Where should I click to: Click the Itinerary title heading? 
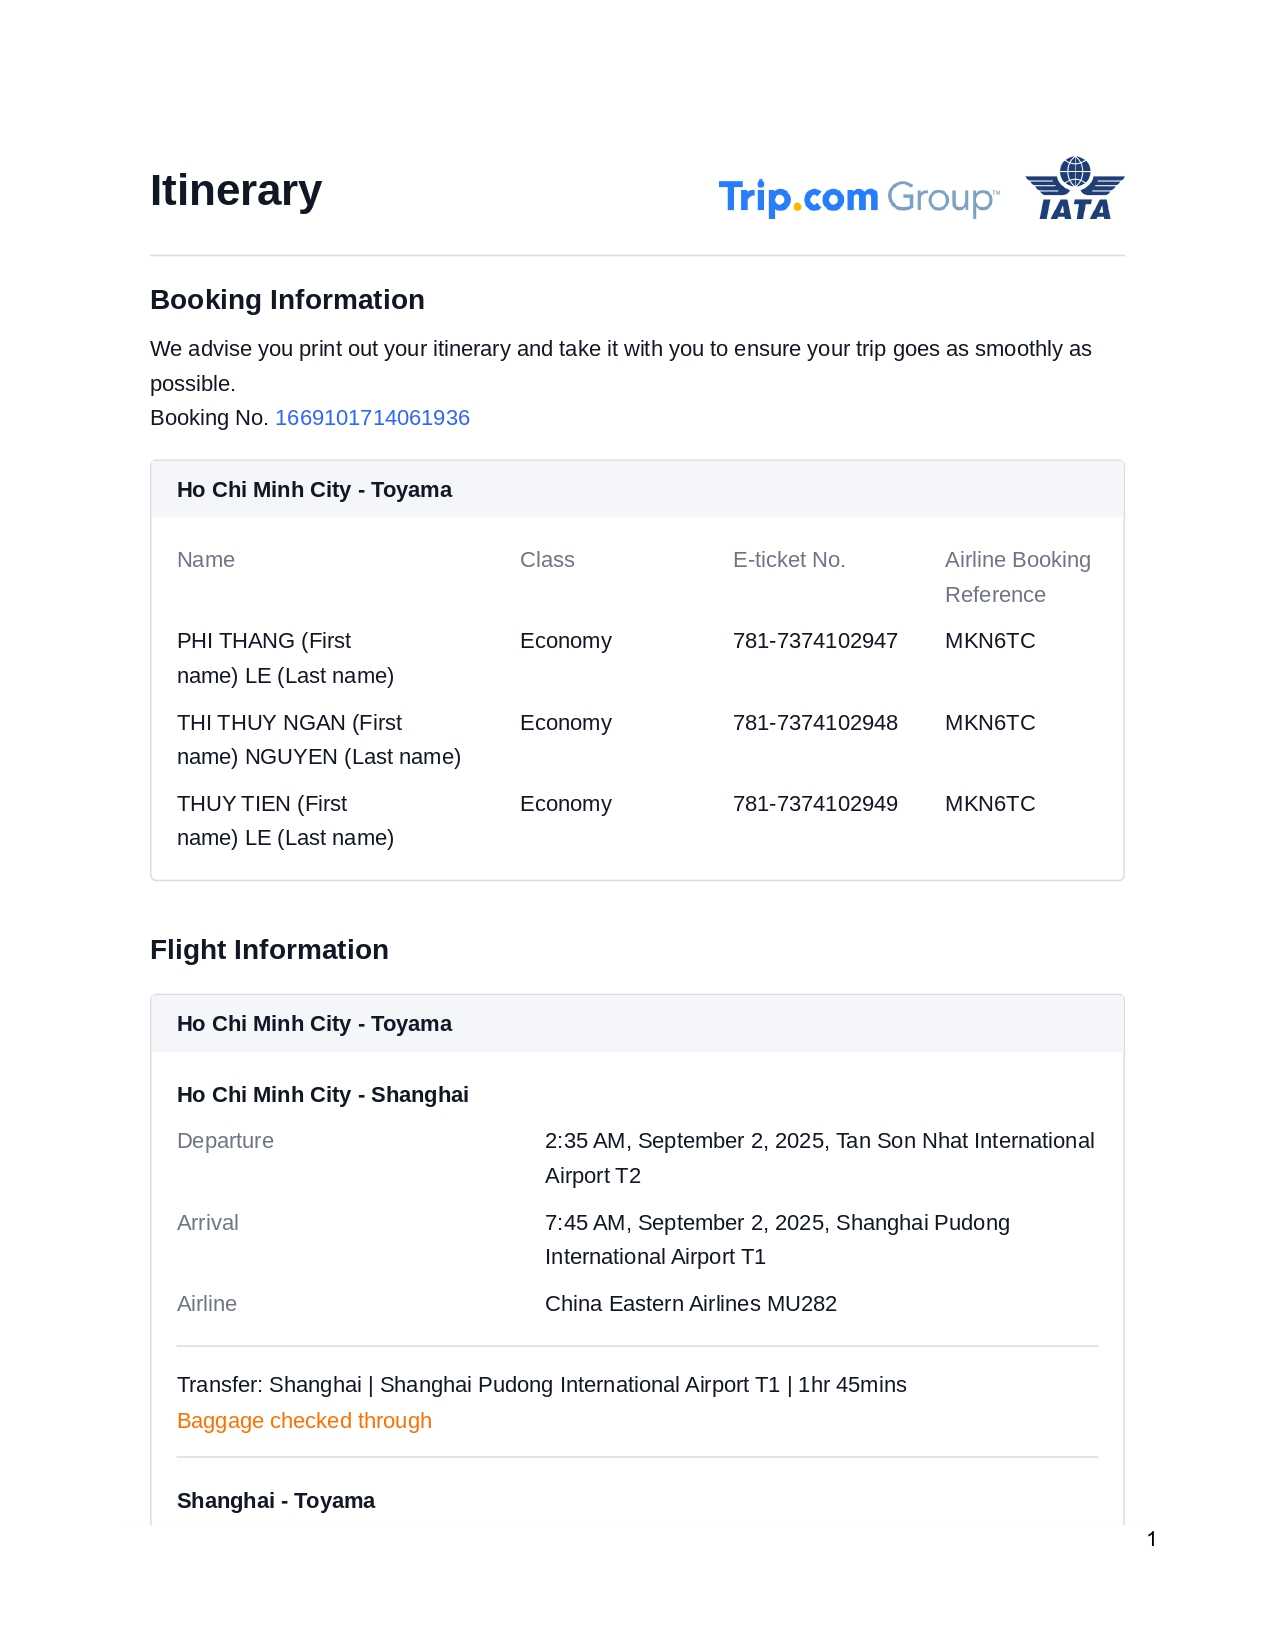236,190
